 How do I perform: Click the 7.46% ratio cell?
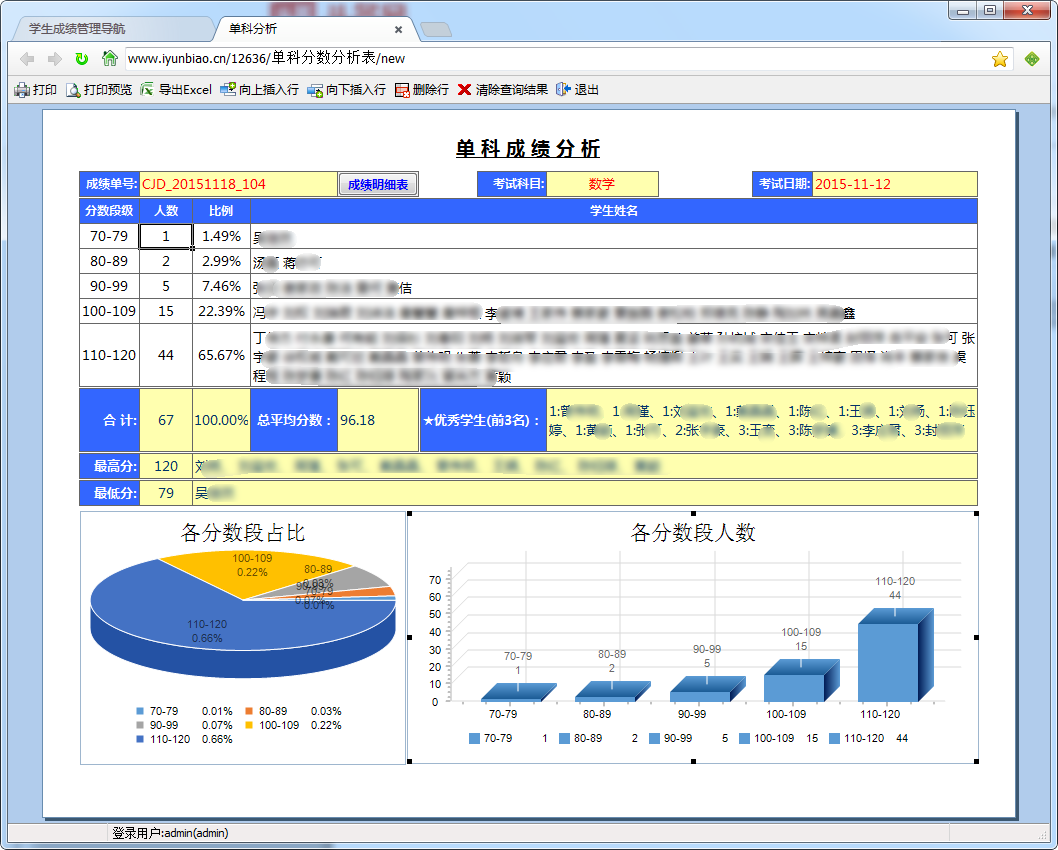[221, 286]
